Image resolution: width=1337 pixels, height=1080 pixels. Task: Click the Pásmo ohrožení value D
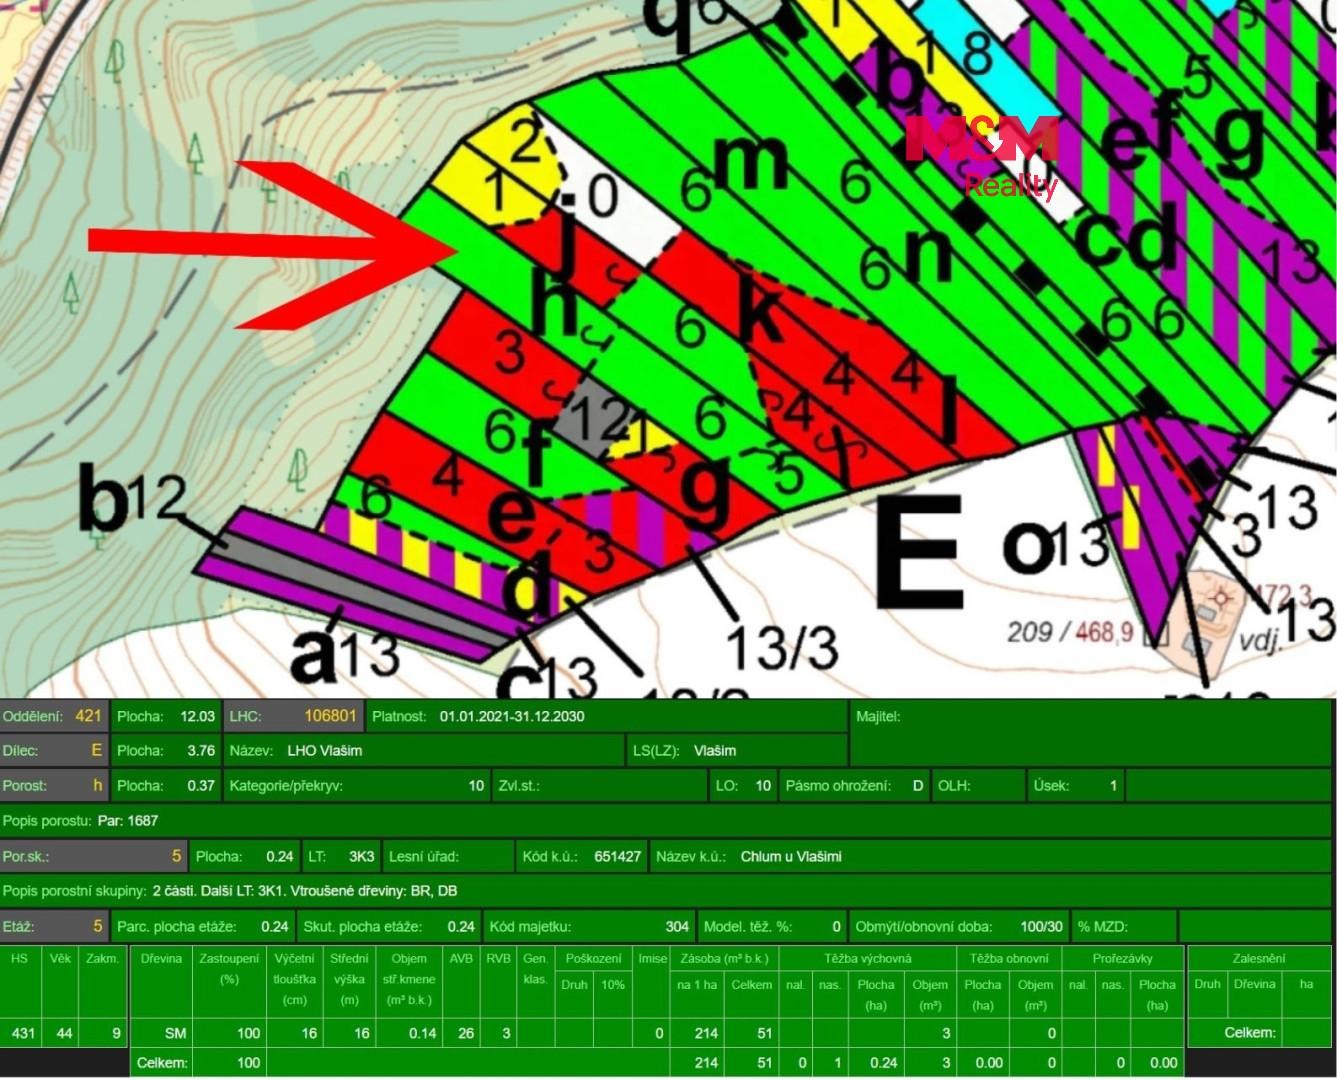(917, 785)
